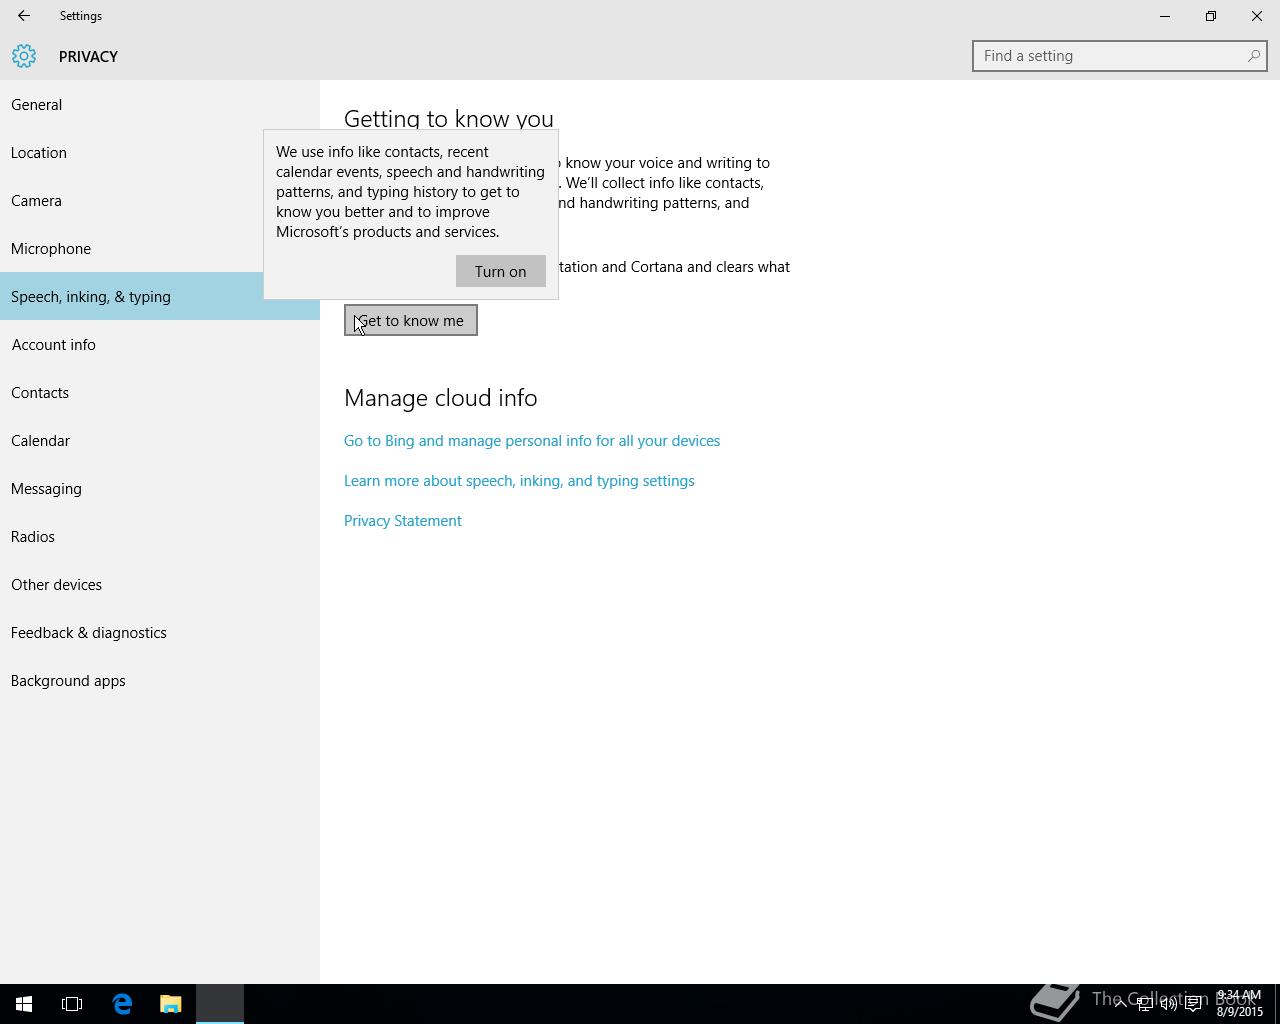Close the Settings window
This screenshot has width=1280, height=1024.
click(1257, 16)
